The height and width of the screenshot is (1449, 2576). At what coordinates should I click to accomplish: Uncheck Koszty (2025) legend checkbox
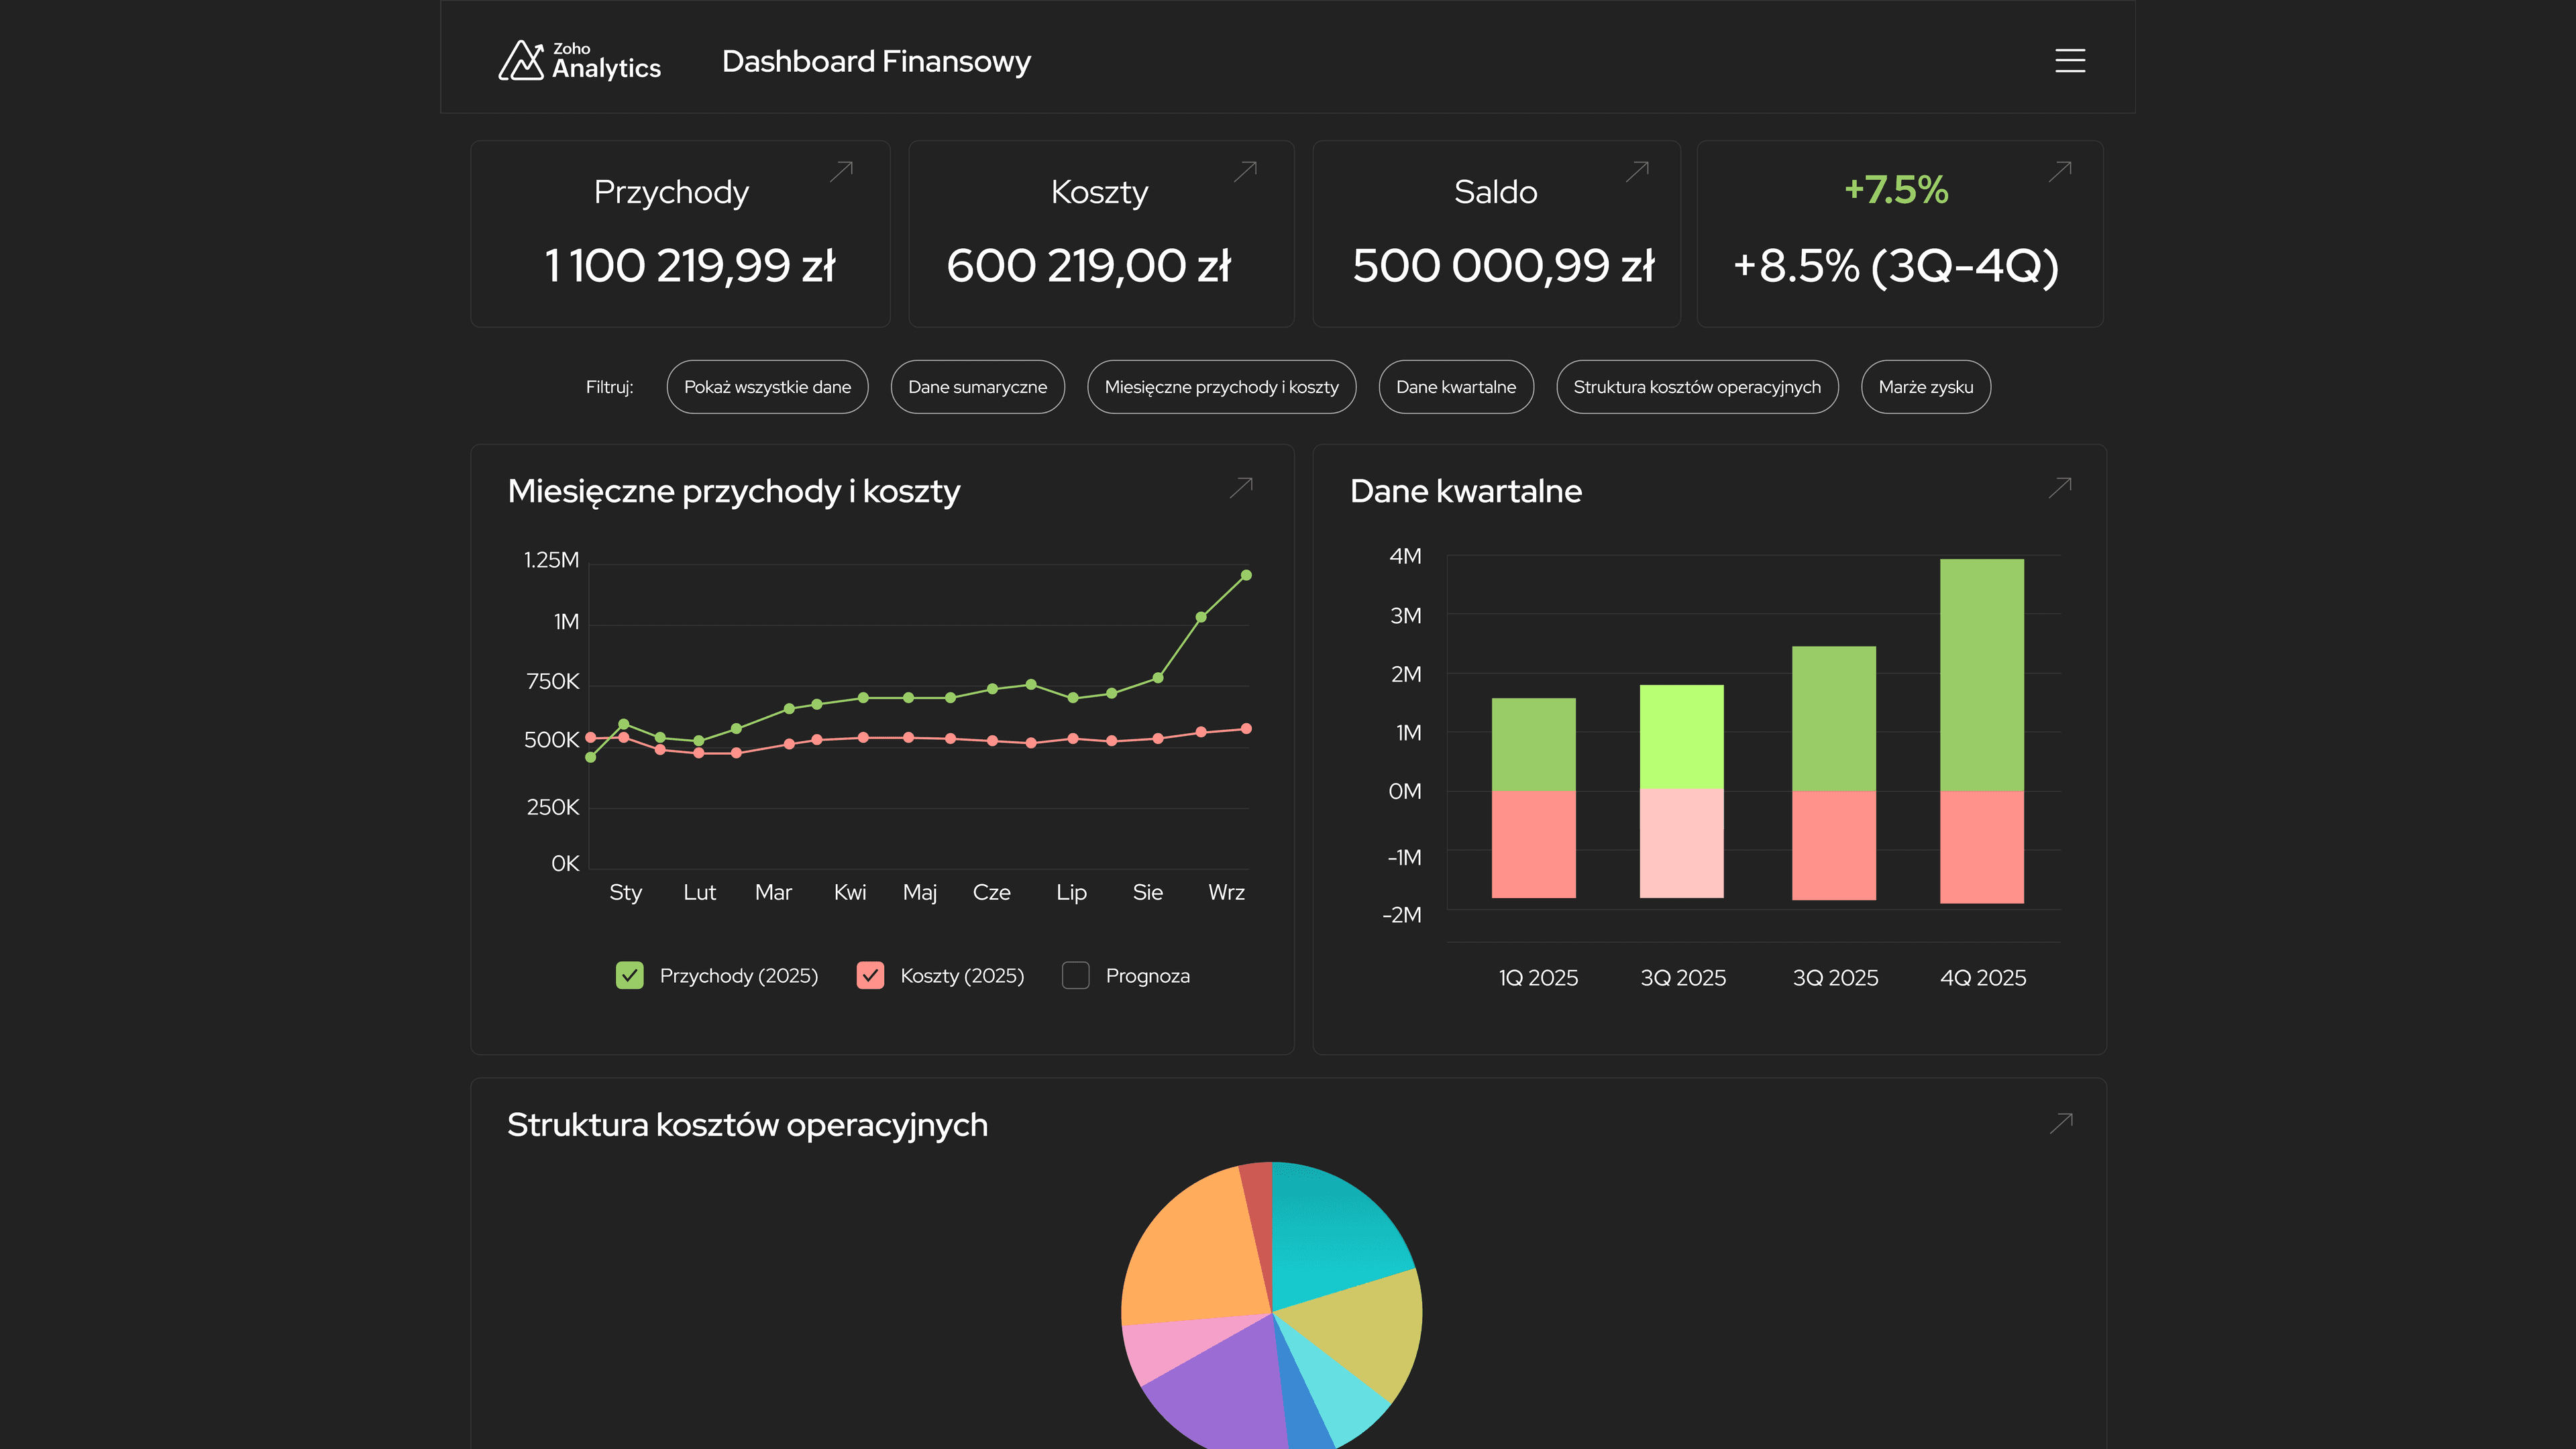click(x=870, y=975)
